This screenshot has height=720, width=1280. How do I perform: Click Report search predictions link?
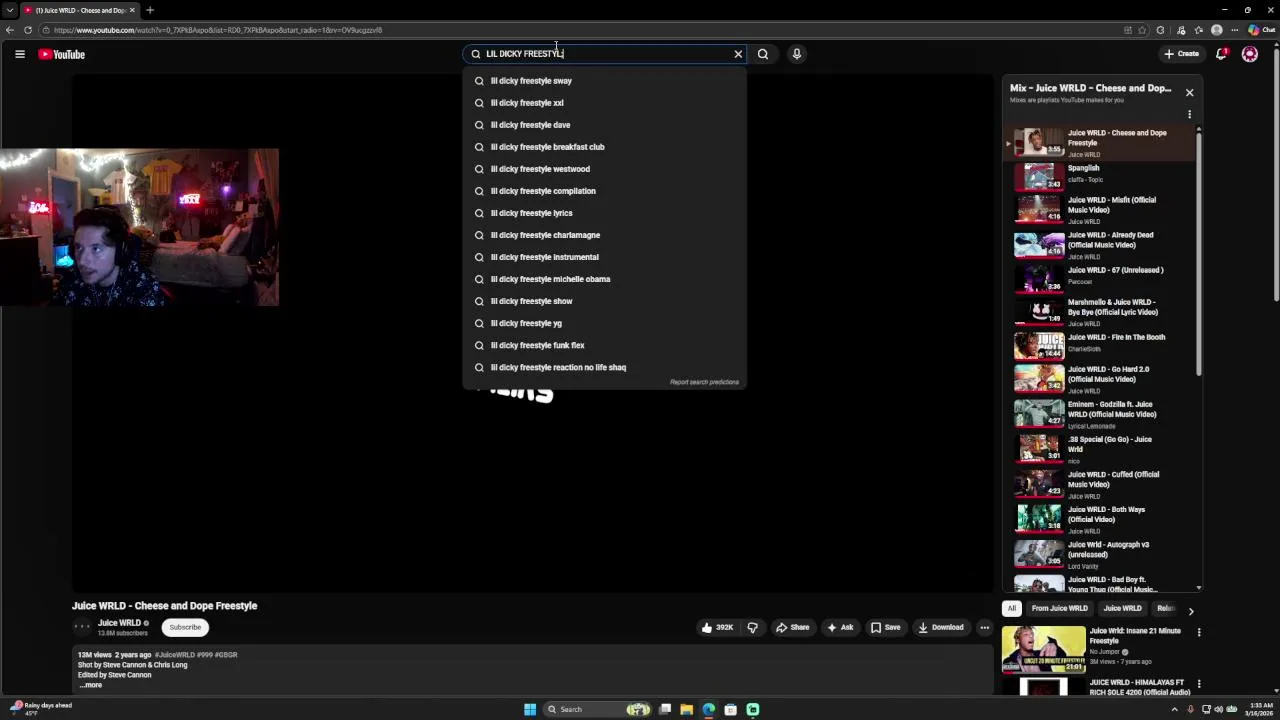704,382
